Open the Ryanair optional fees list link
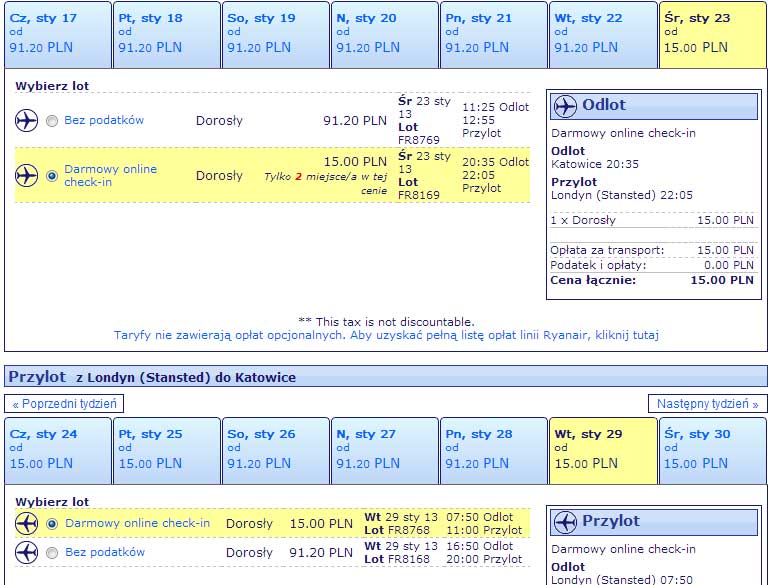The width and height of the screenshot is (776, 585). click(x=386, y=335)
